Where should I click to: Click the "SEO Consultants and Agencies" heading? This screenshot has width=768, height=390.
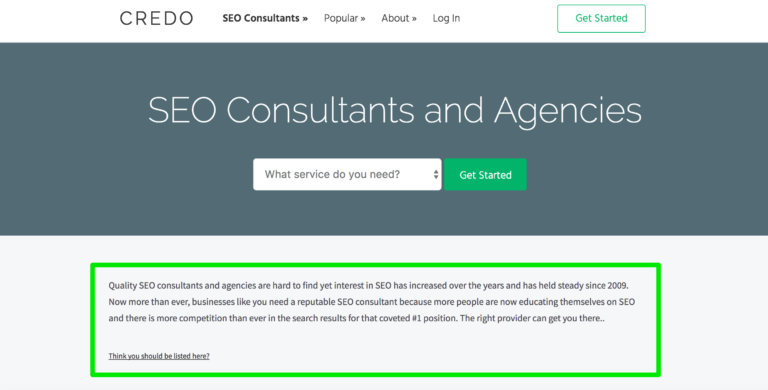click(395, 110)
